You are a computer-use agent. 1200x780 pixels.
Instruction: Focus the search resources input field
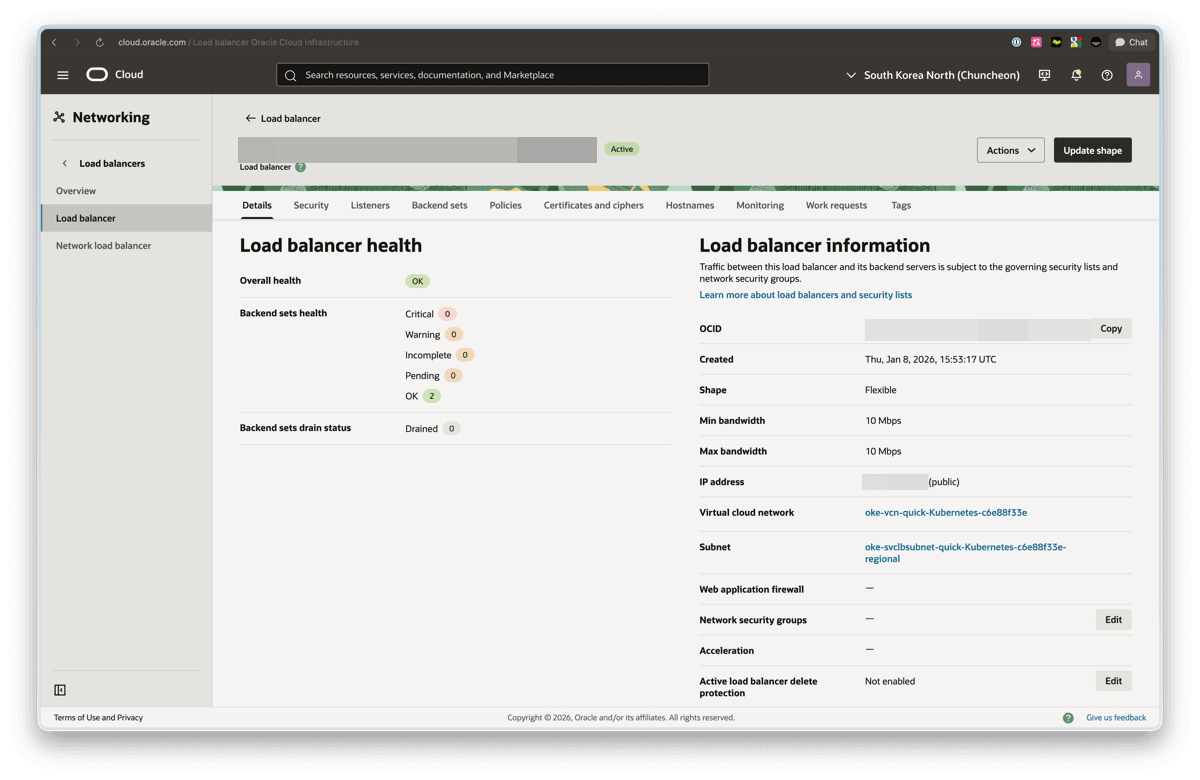[x=492, y=75]
